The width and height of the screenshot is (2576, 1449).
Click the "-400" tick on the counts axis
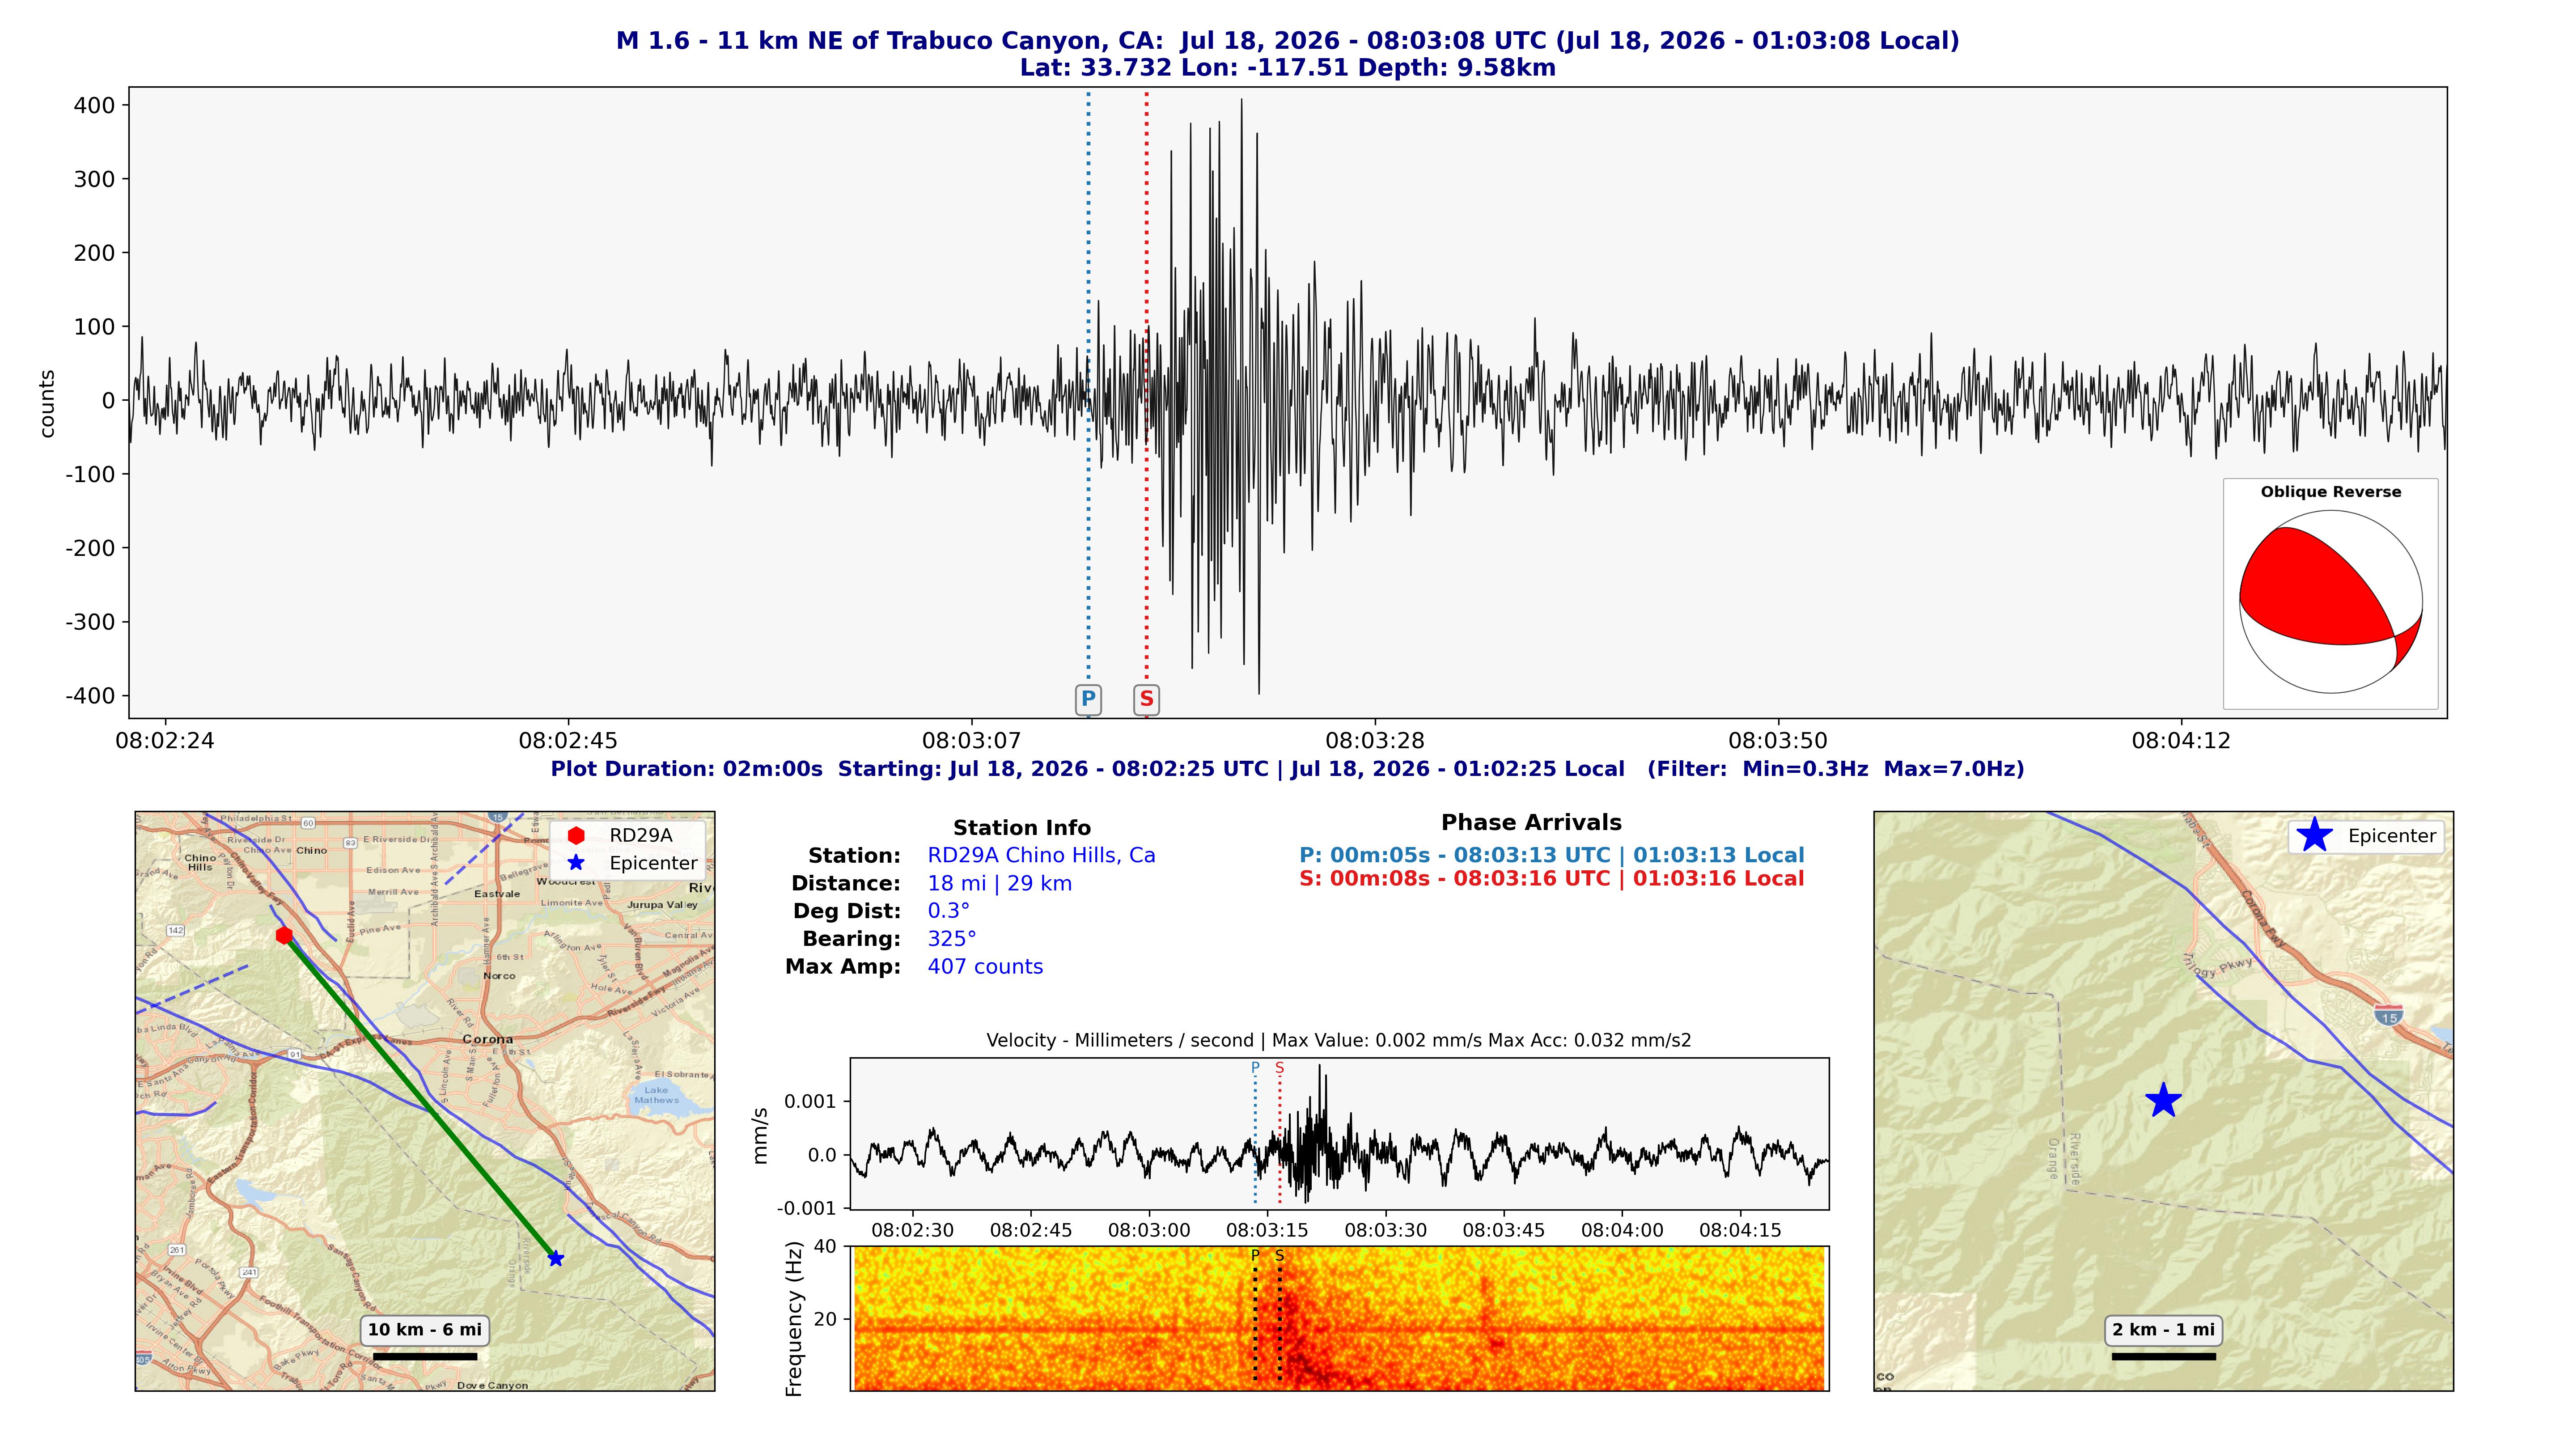[x=90, y=696]
